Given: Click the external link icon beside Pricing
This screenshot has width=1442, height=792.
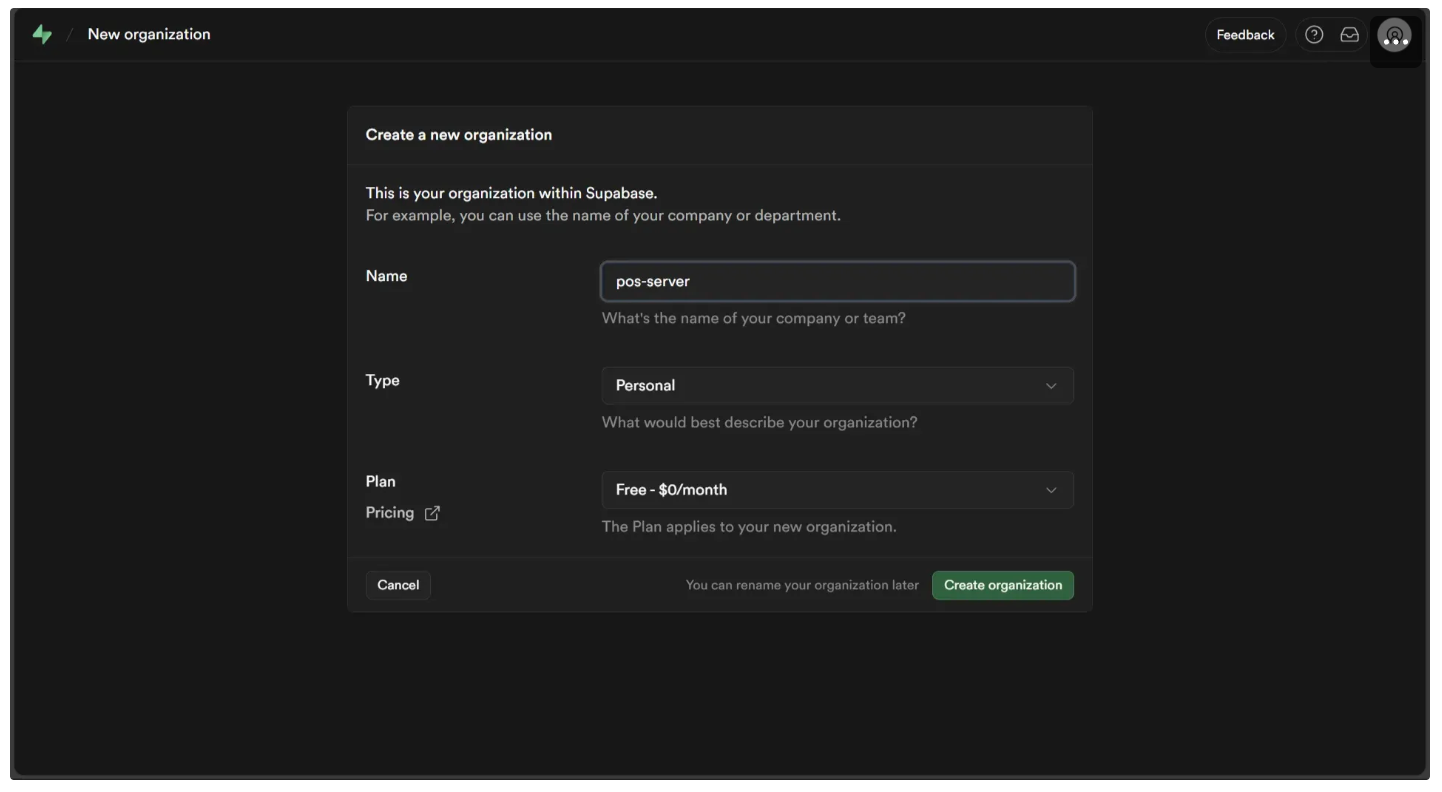Looking at the screenshot, I should point(432,513).
